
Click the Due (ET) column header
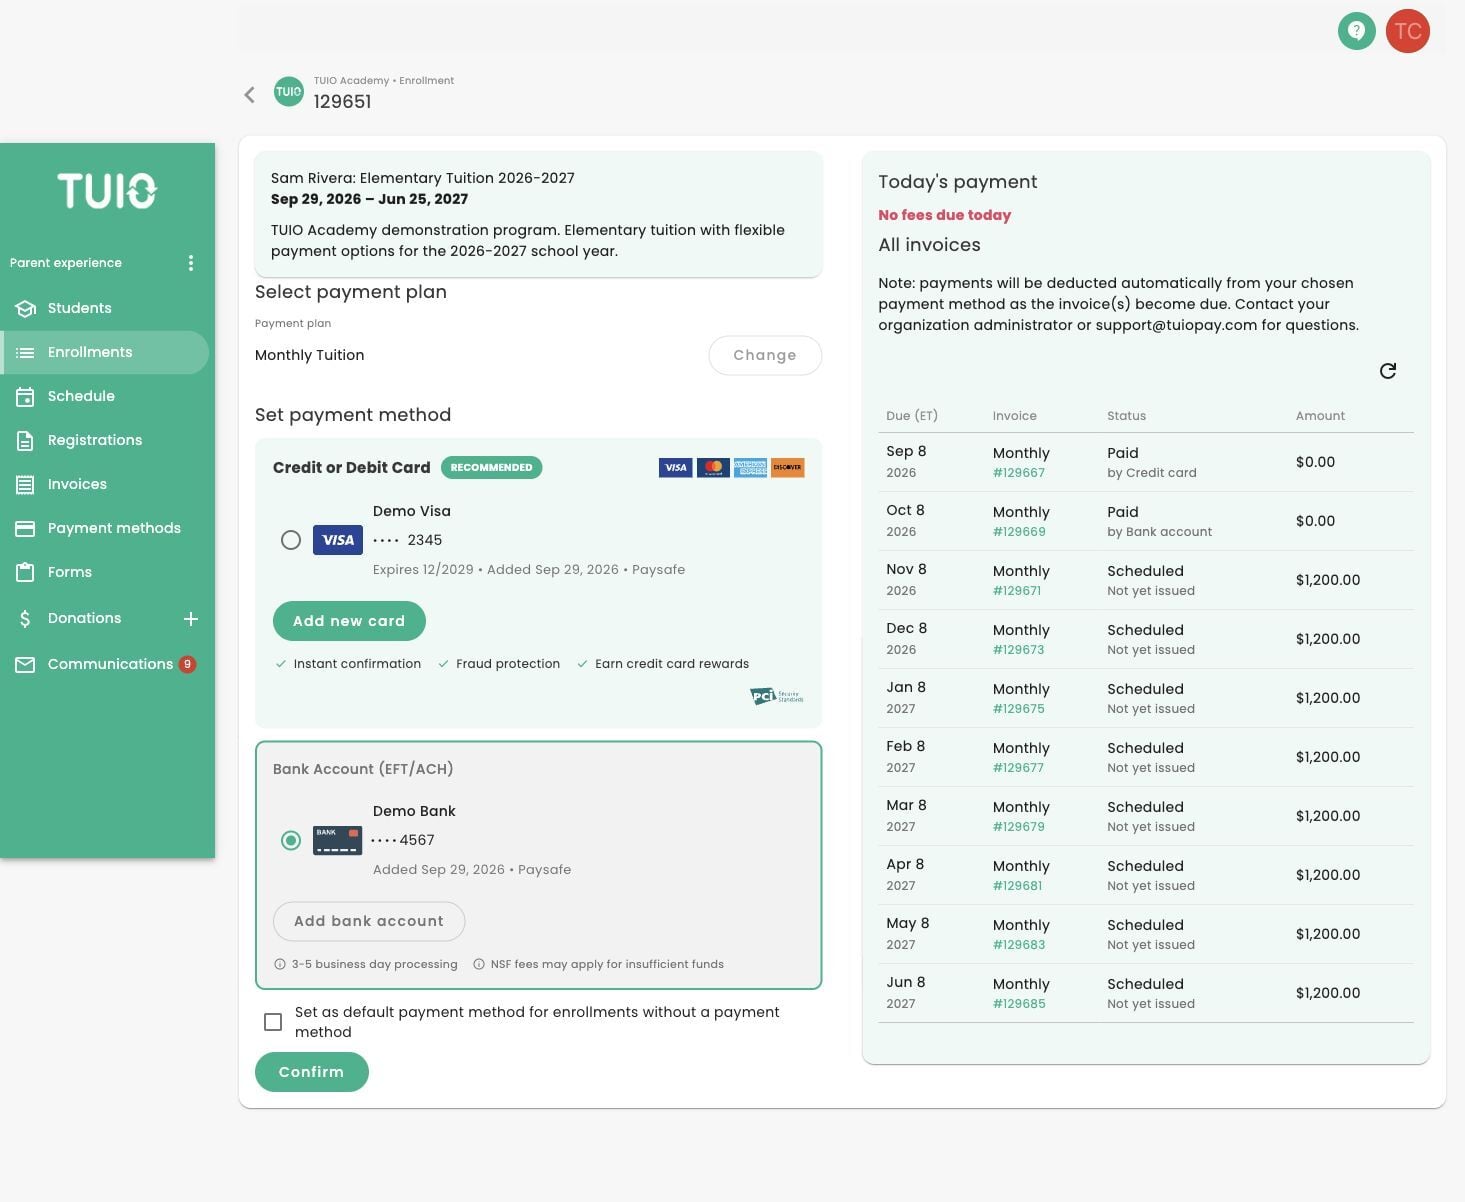tap(912, 416)
